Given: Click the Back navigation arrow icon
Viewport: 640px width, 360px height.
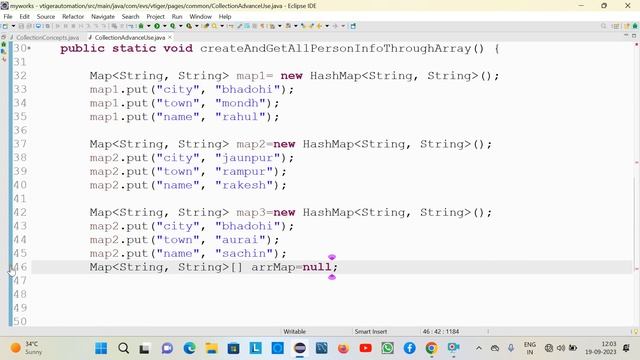Looking at the screenshot, I should pyautogui.click(x=320, y=26).
